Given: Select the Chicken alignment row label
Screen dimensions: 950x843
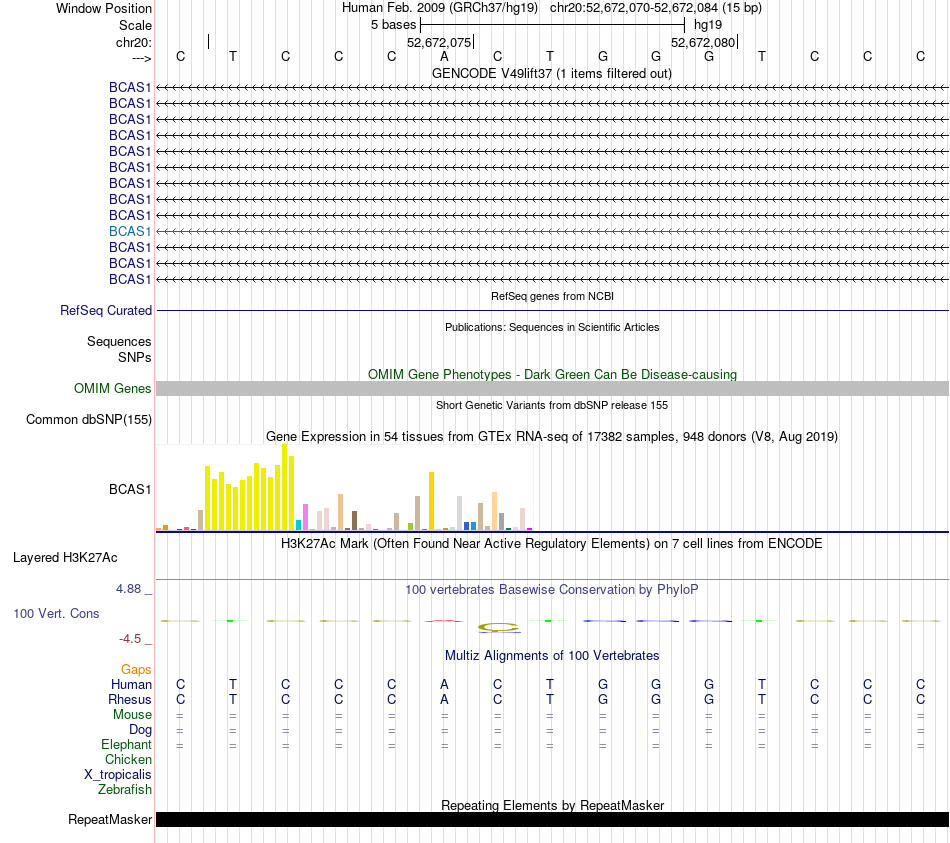Looking at the screenshot, I should click(128, 759).
